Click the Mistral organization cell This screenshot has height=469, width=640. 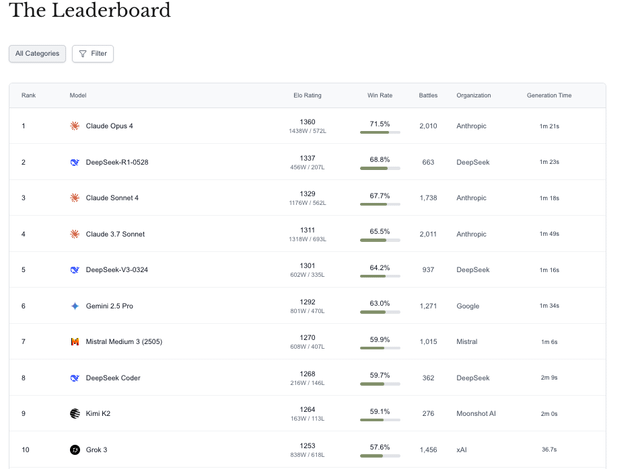point(467,342)
